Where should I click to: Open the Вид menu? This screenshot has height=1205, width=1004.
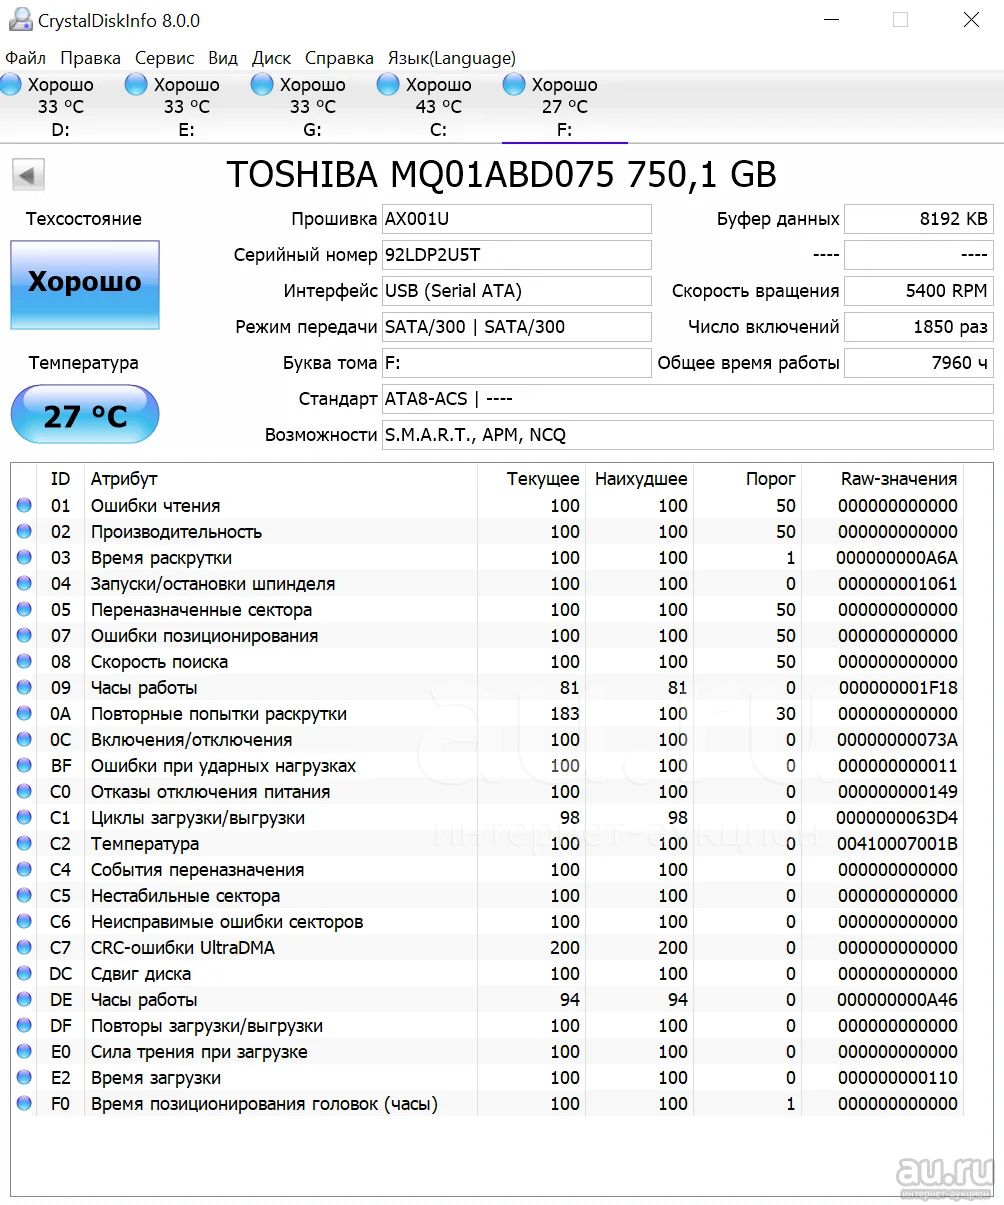(x=223, y=58)
